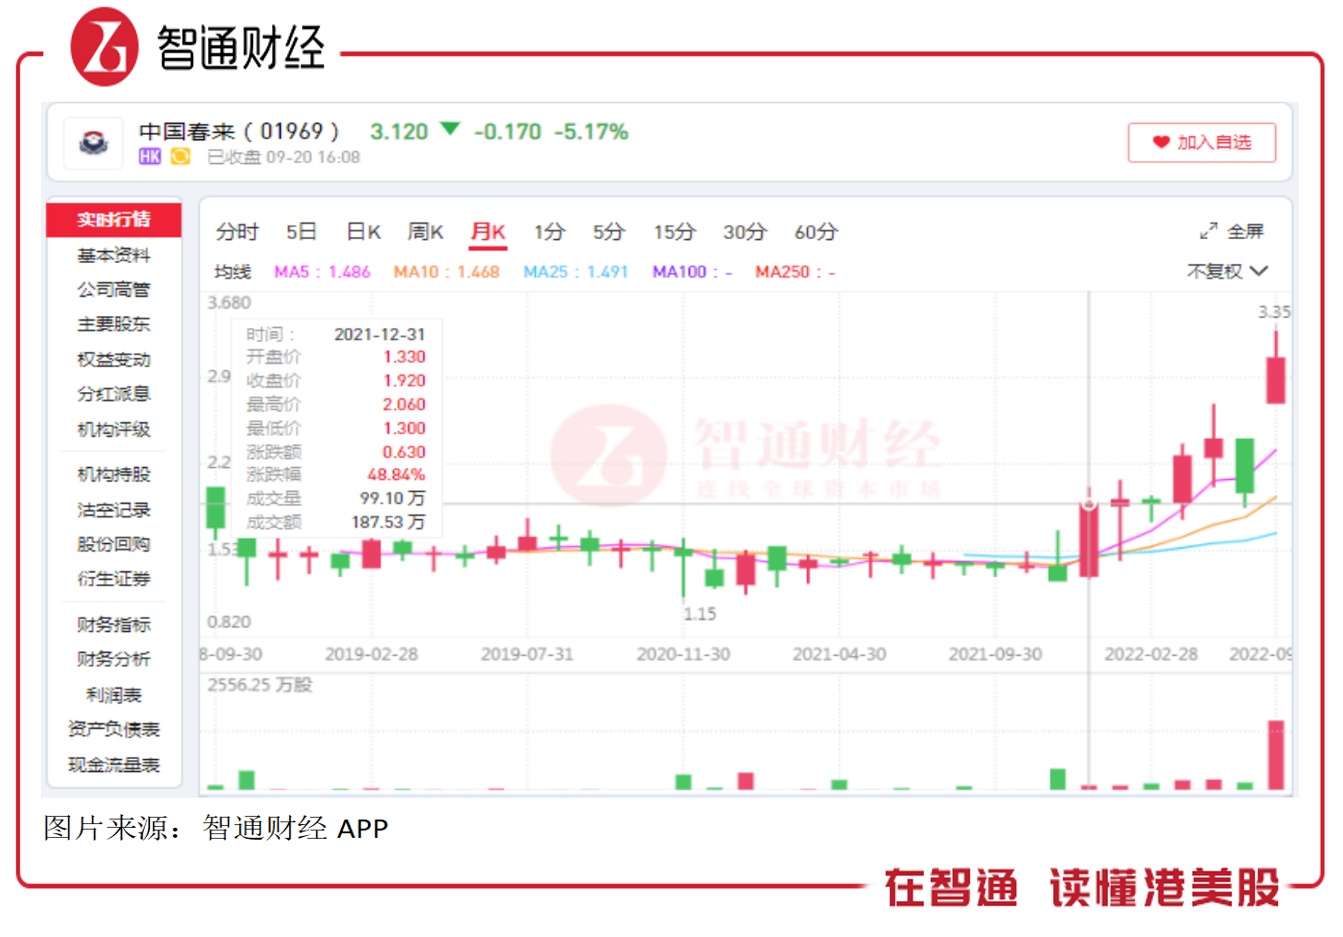This screenshot has width=1343, height=937.
Task: Click the MA100 indicator label
Action: point(692,272)
